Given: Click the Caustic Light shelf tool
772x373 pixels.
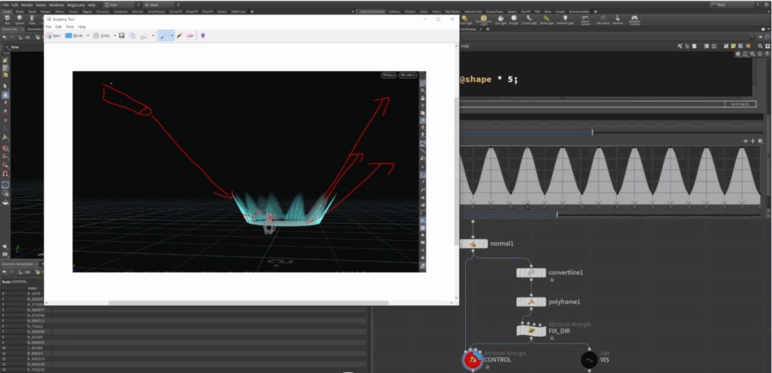Looking at the screenshot, I should click(529, 20).
